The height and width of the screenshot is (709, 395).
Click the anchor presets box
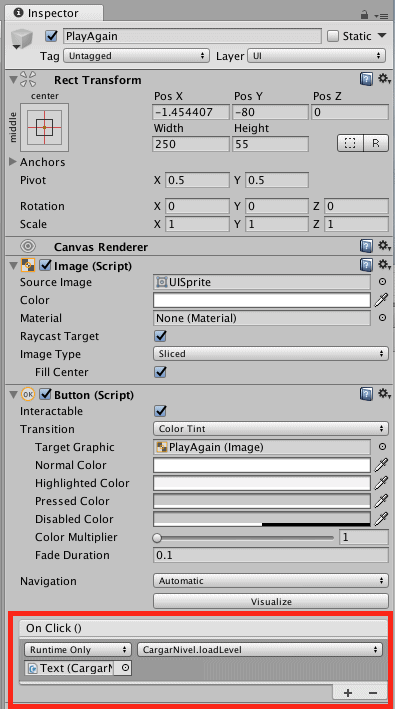coord(44,128)
